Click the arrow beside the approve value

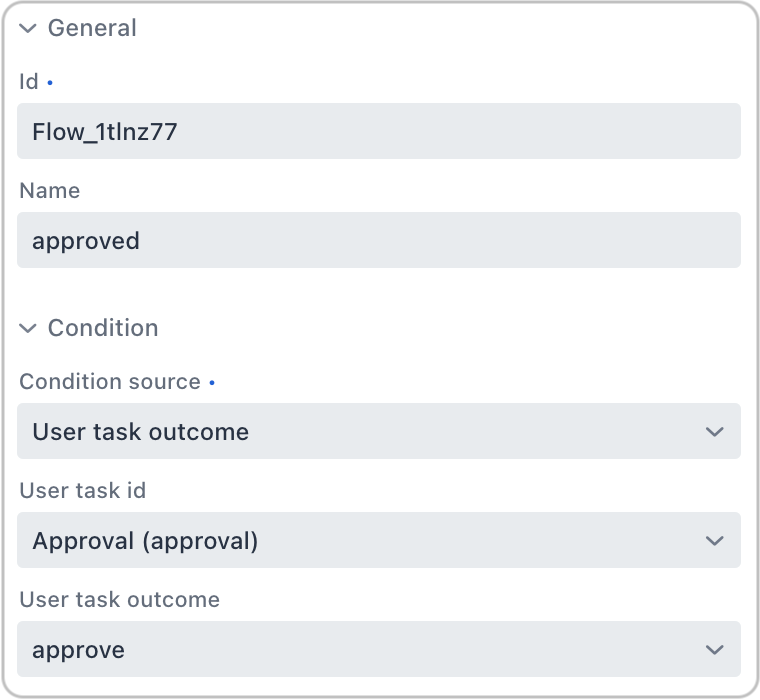tap(714, 650)
